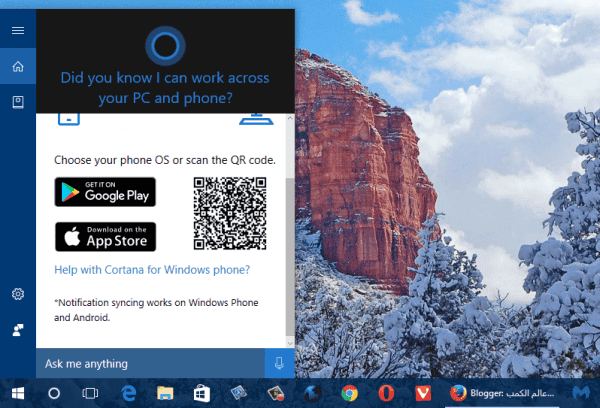Open File Explorer from the taskbar
This screenshot has width=600, height=408.
pyautogui.click(x=165, y=393)
